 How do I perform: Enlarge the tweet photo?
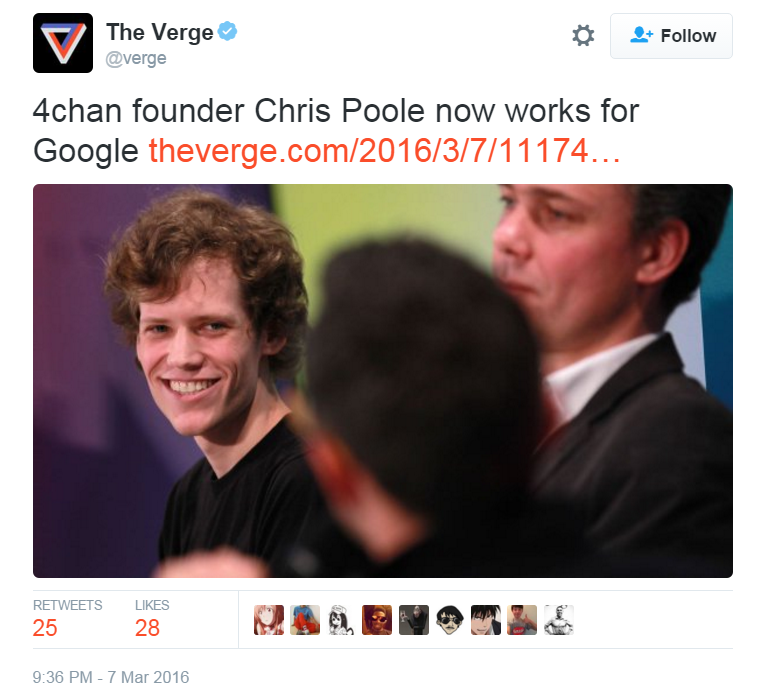point(383,380)
